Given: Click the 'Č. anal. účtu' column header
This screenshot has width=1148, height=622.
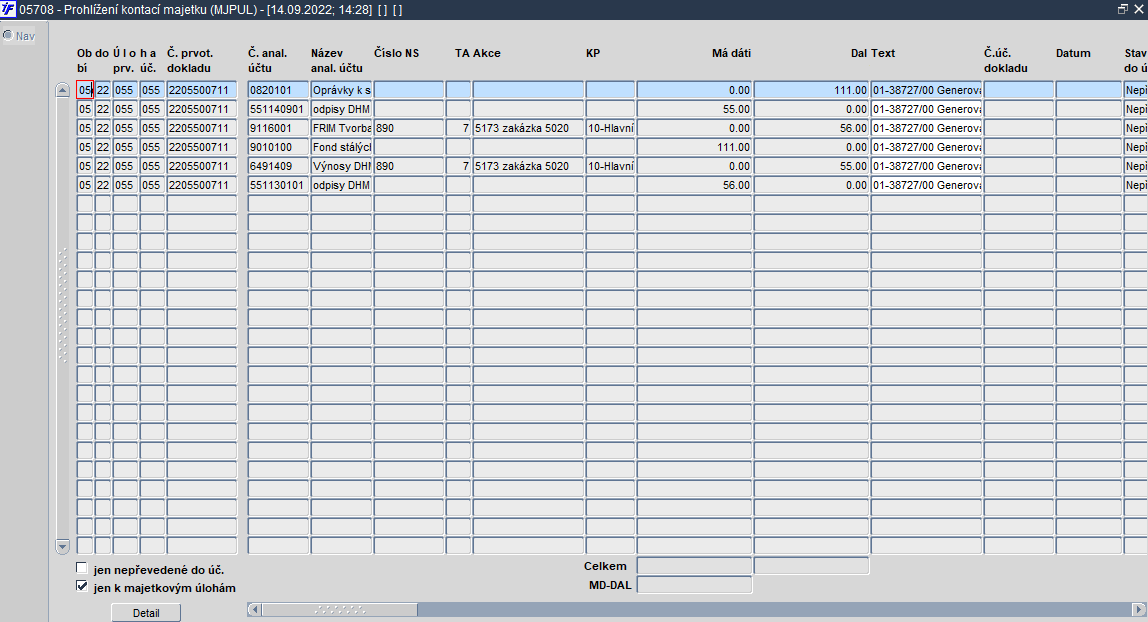Looking at the screenshot, I should click(268, 60).
